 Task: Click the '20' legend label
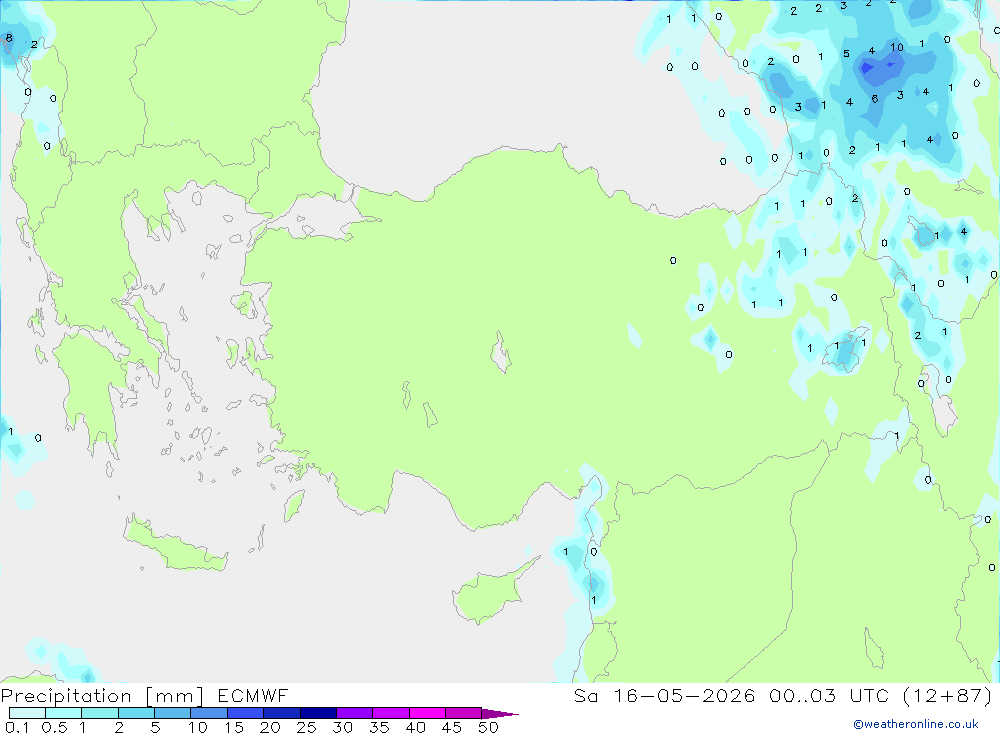(x=270, y=727)
